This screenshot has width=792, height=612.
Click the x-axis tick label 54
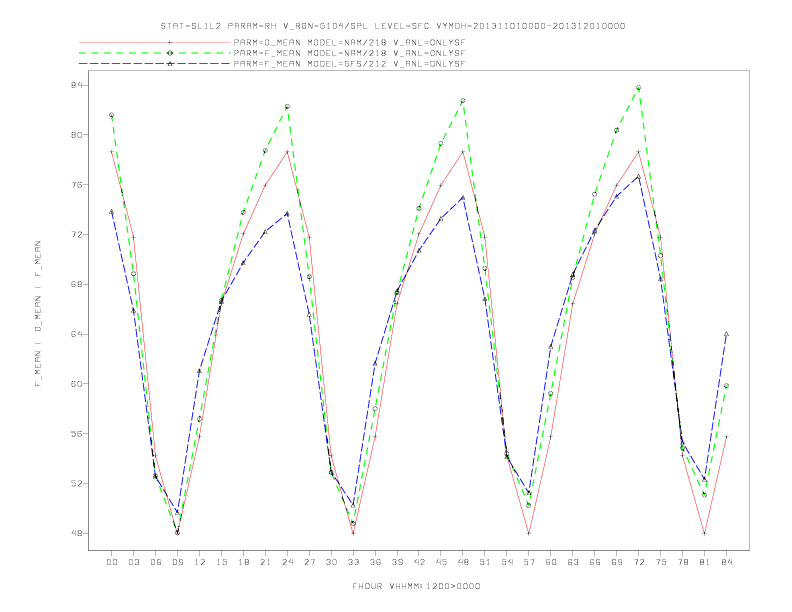507,562
